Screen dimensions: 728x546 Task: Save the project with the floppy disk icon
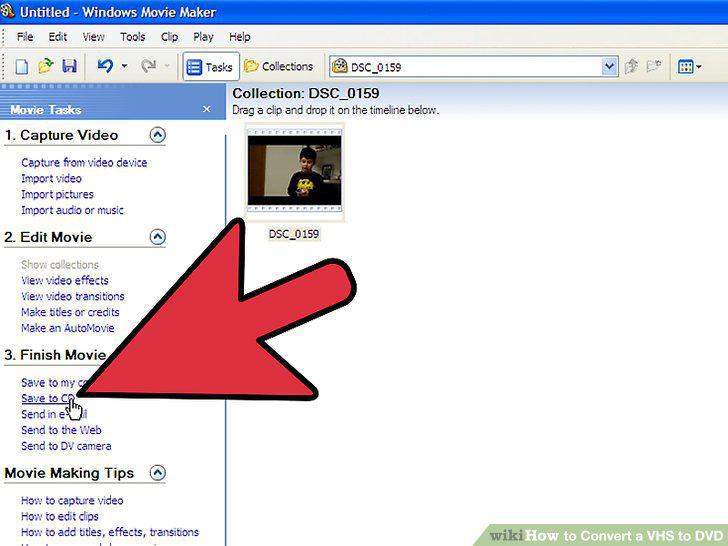(x=70, y=66)
